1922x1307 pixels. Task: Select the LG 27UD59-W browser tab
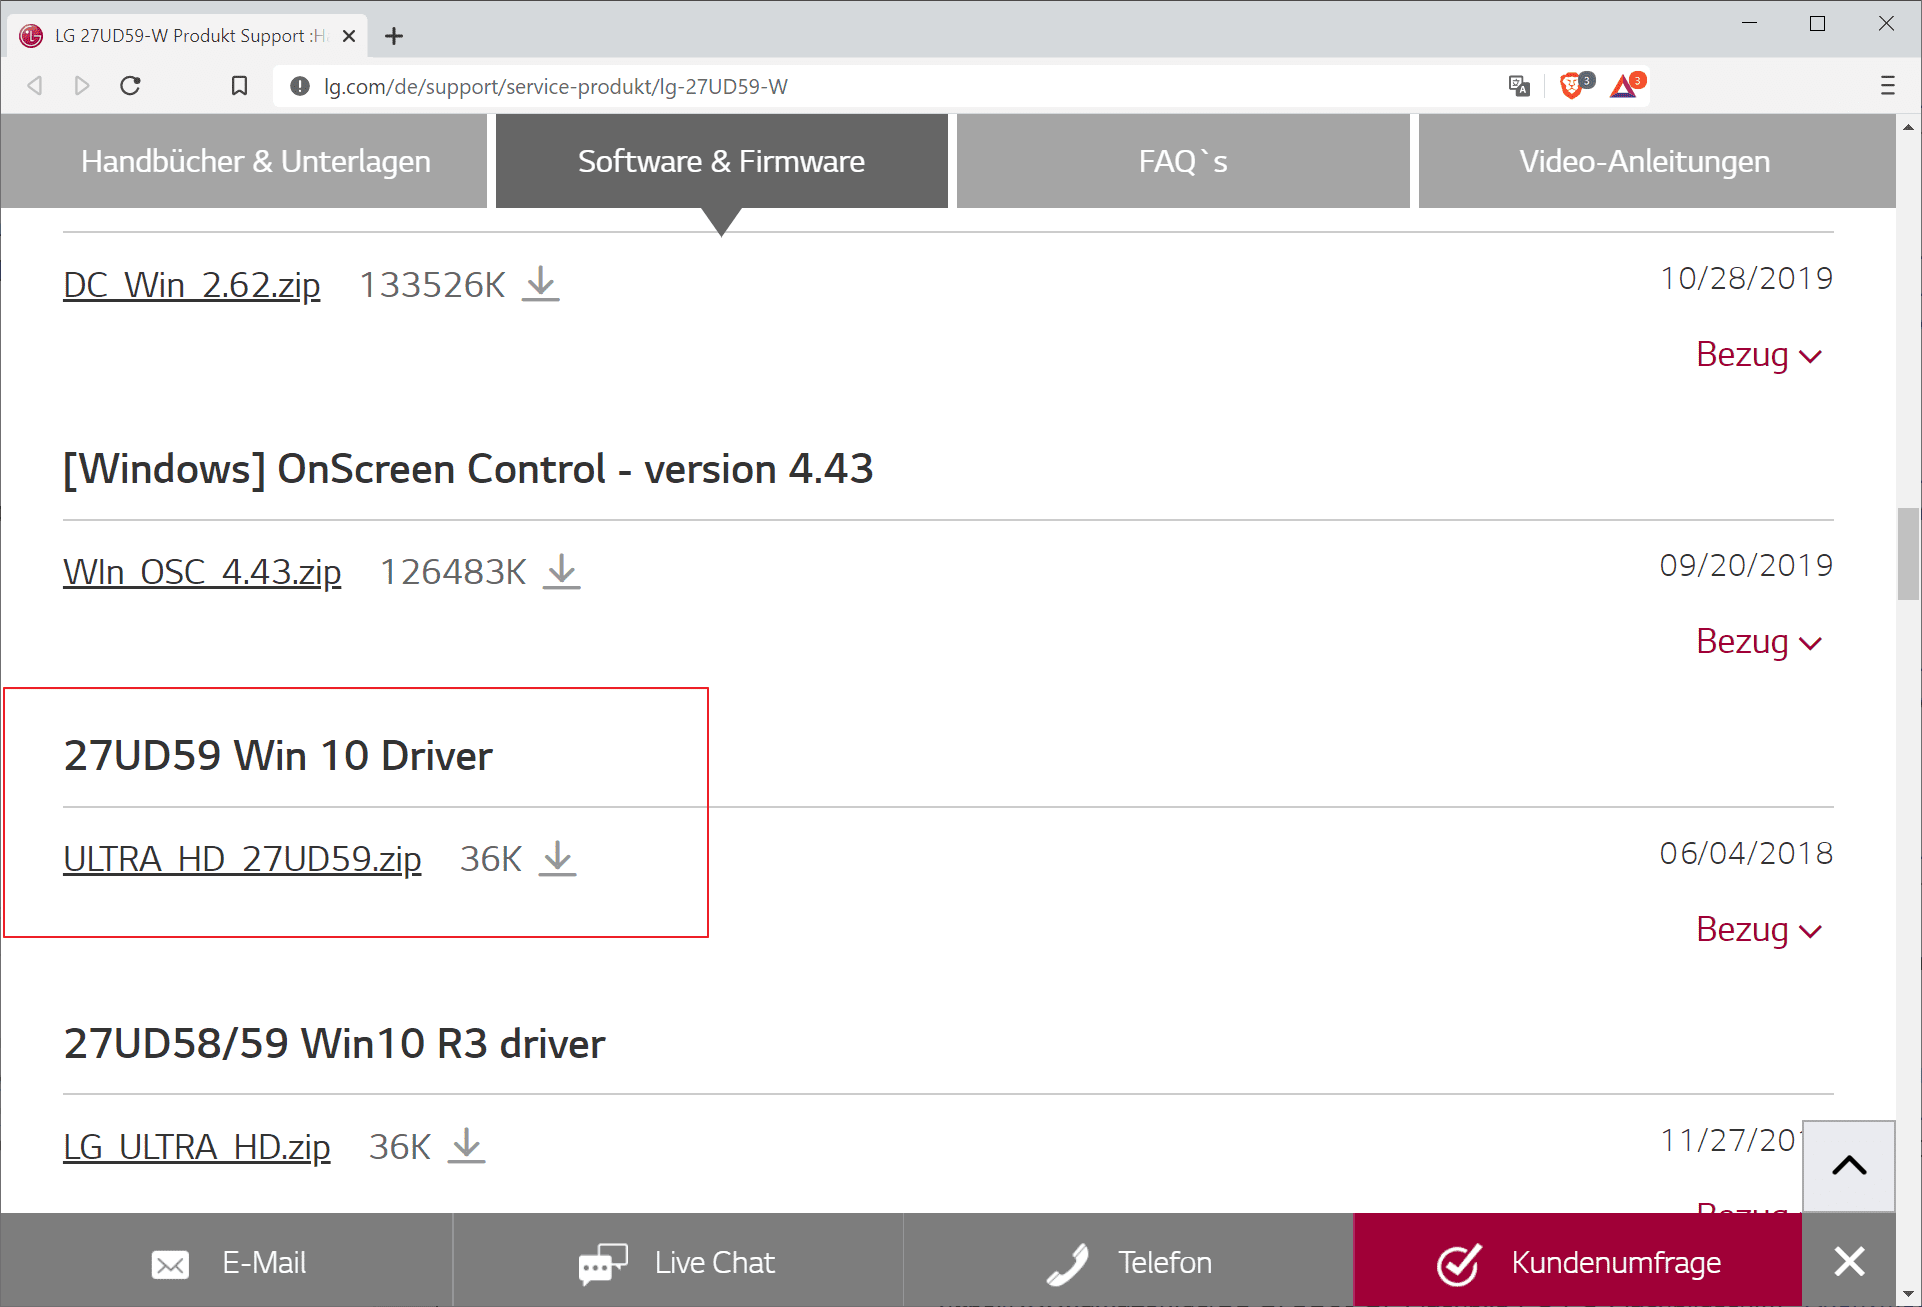pos(189,36)
